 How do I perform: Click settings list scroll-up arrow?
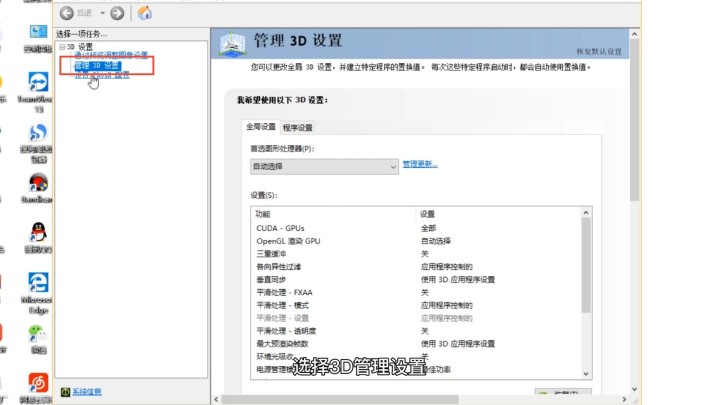point(586,213)
